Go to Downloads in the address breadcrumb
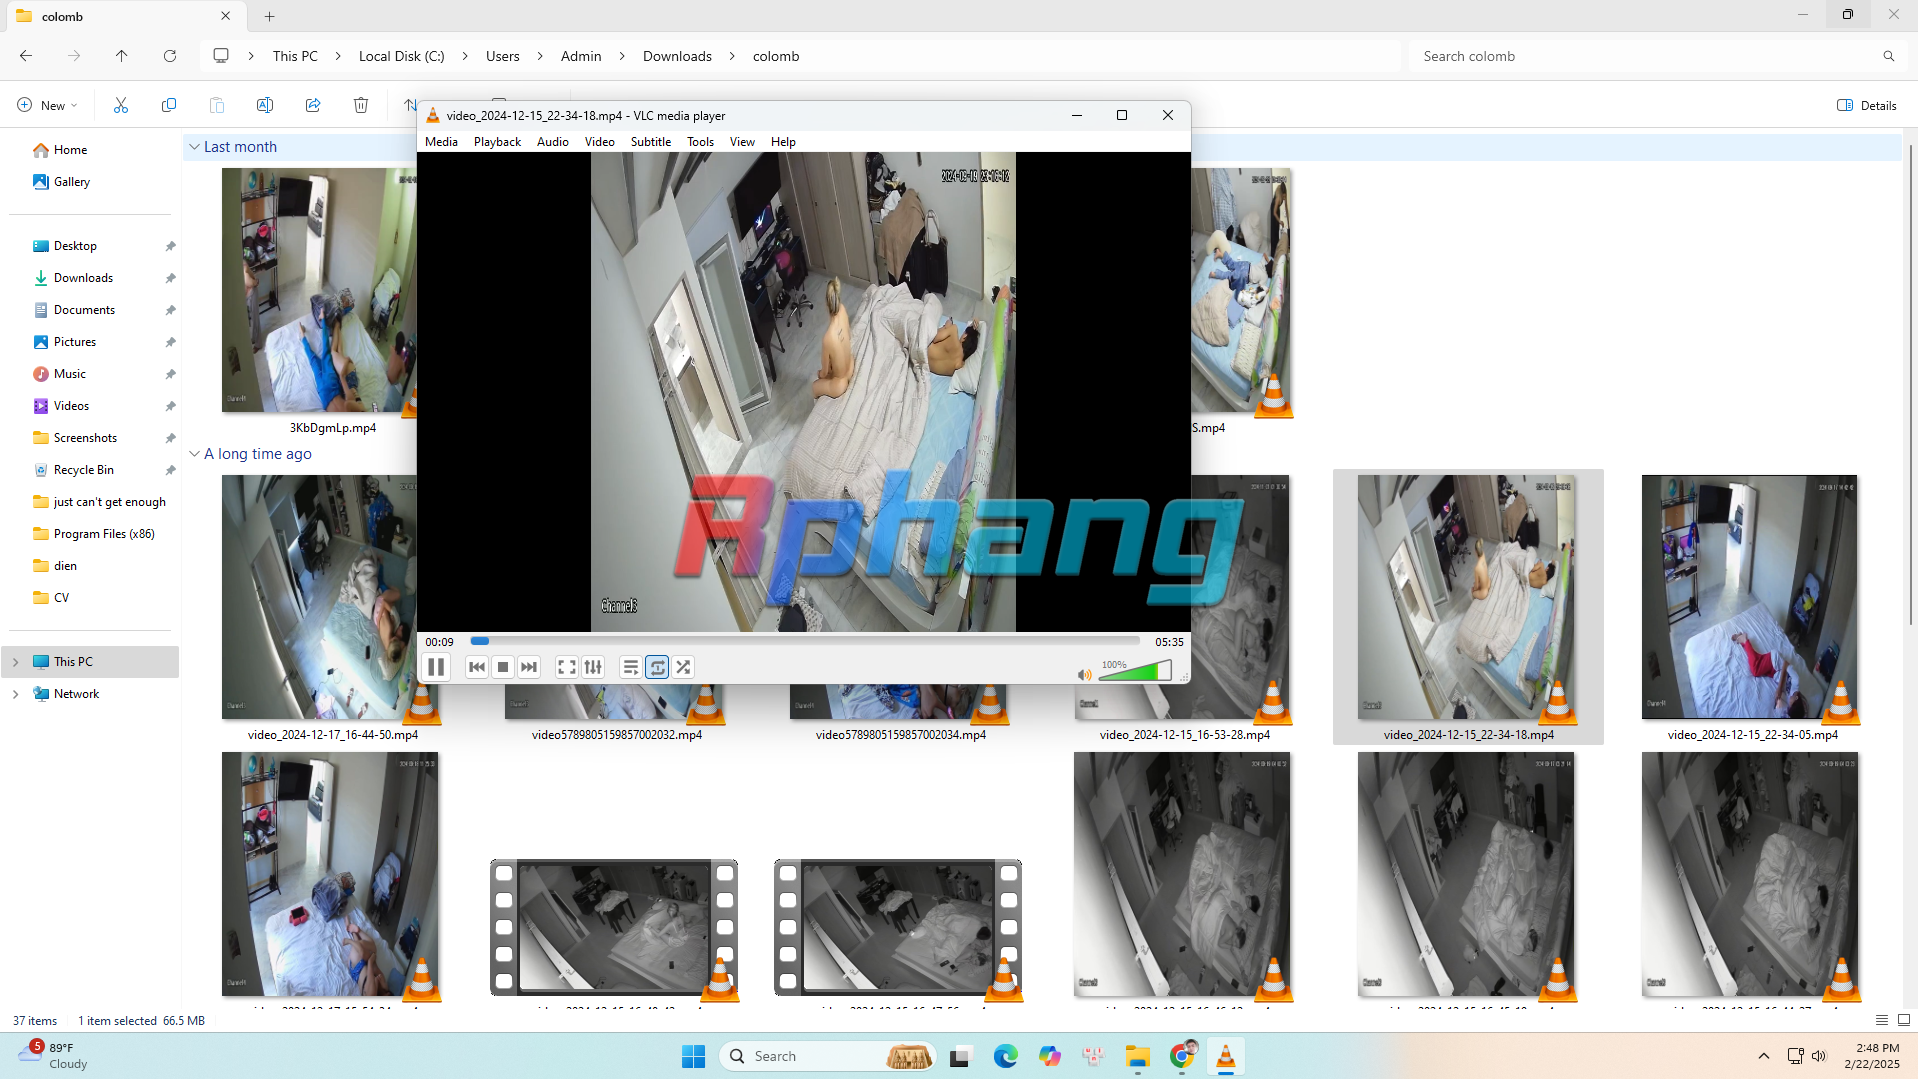The height and width of the screenshot is (1079, 1918). pyautogui.click(x=677, y=56)
